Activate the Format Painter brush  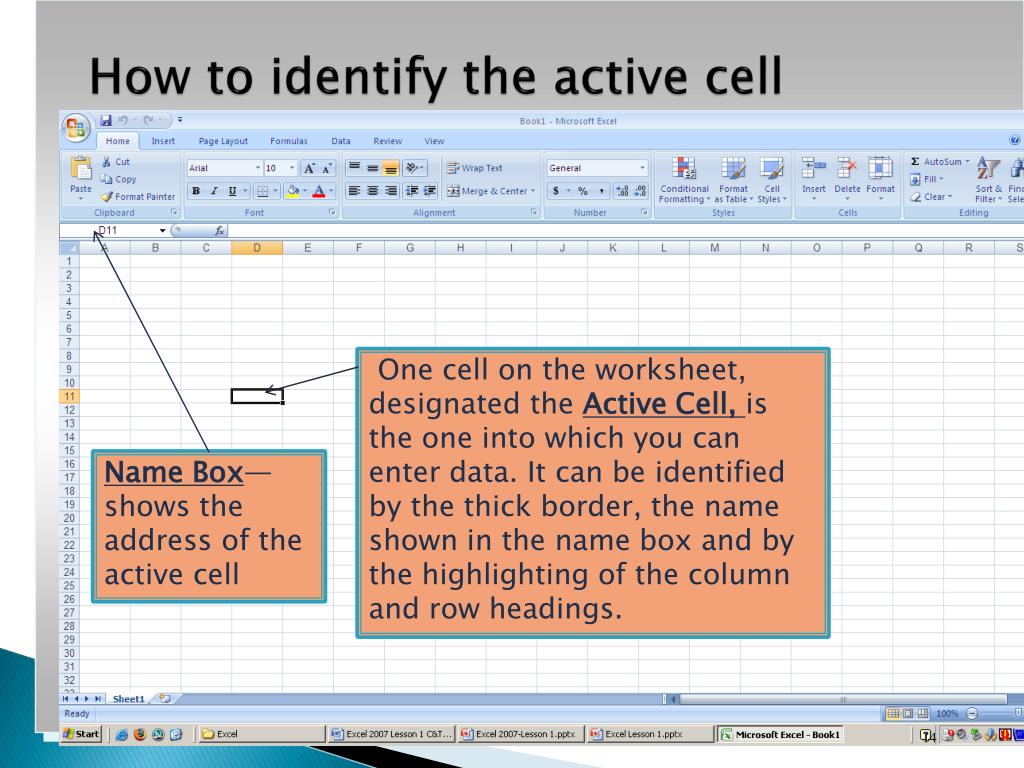point(107,197)
